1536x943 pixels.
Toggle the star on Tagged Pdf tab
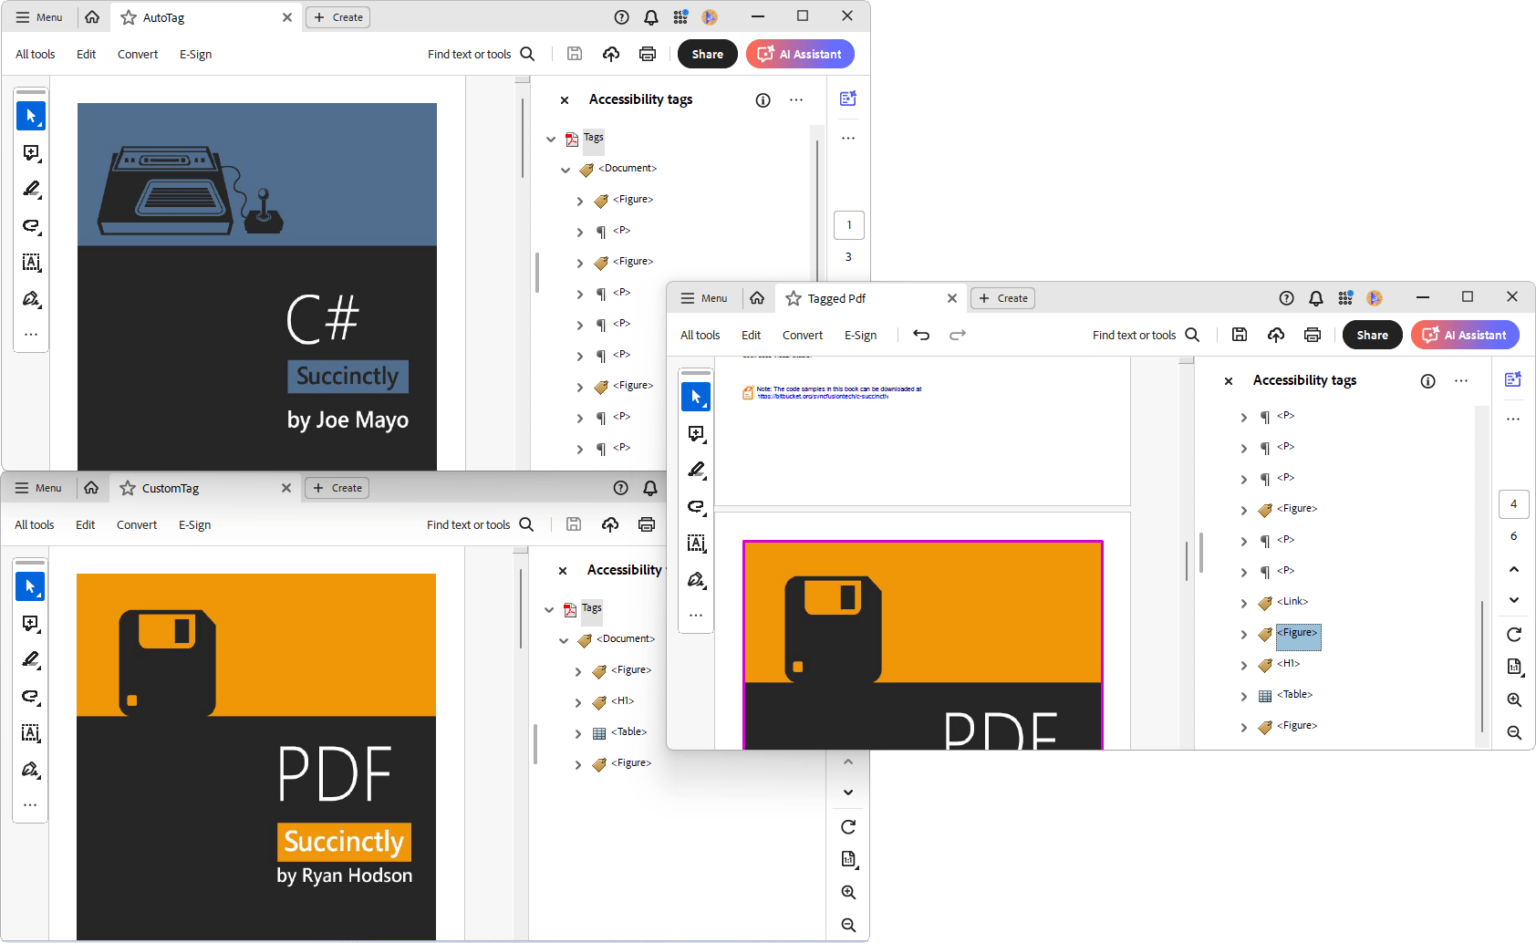coord(793,298)
